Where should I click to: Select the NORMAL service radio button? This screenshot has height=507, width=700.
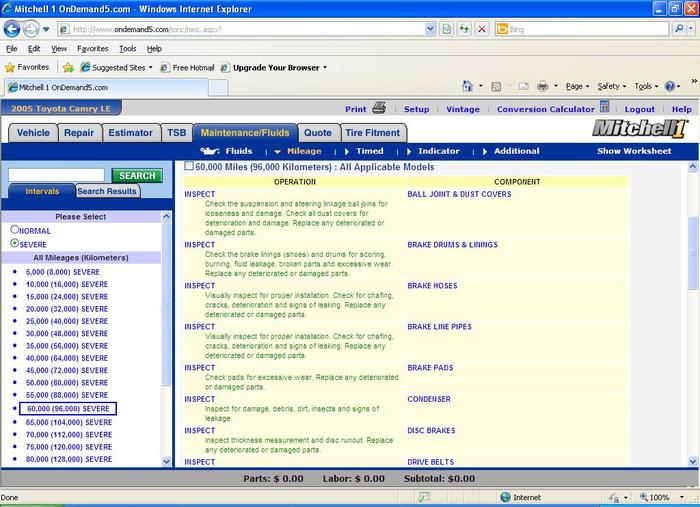coord(14,230)
